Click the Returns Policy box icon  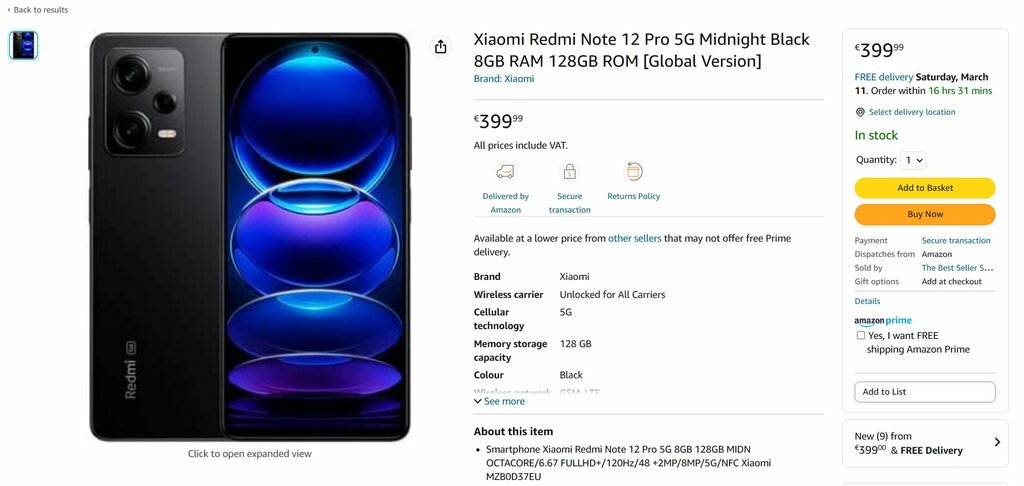[x=633, y=171]
